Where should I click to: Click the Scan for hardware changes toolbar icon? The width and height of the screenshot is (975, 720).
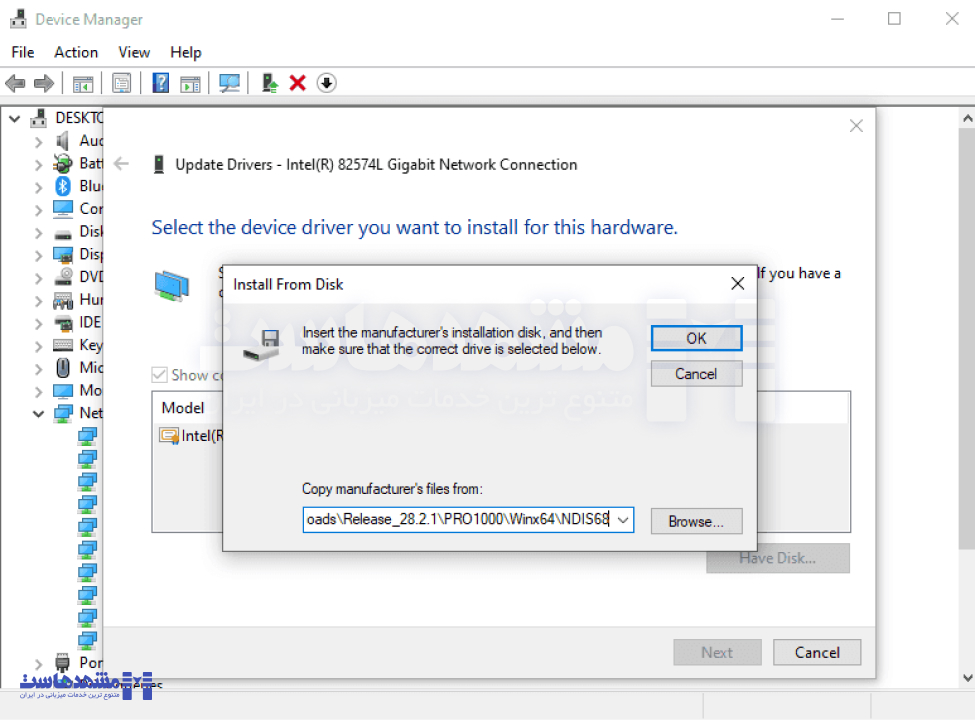click(230, 83)
